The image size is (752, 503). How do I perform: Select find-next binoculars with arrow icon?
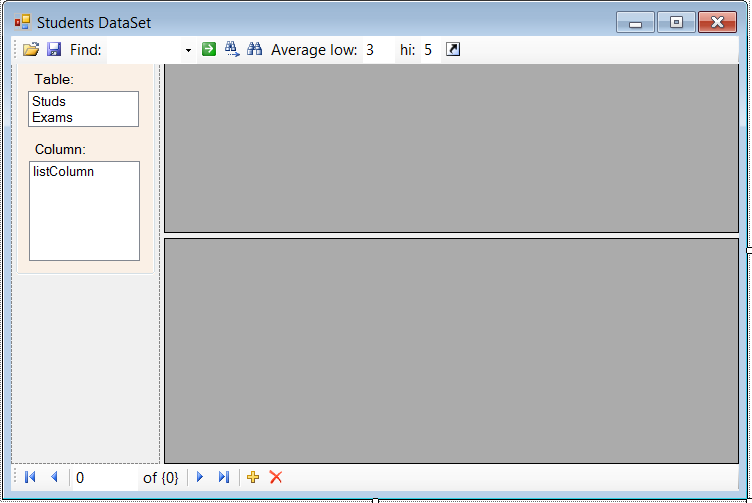click(x=232, y=49)
